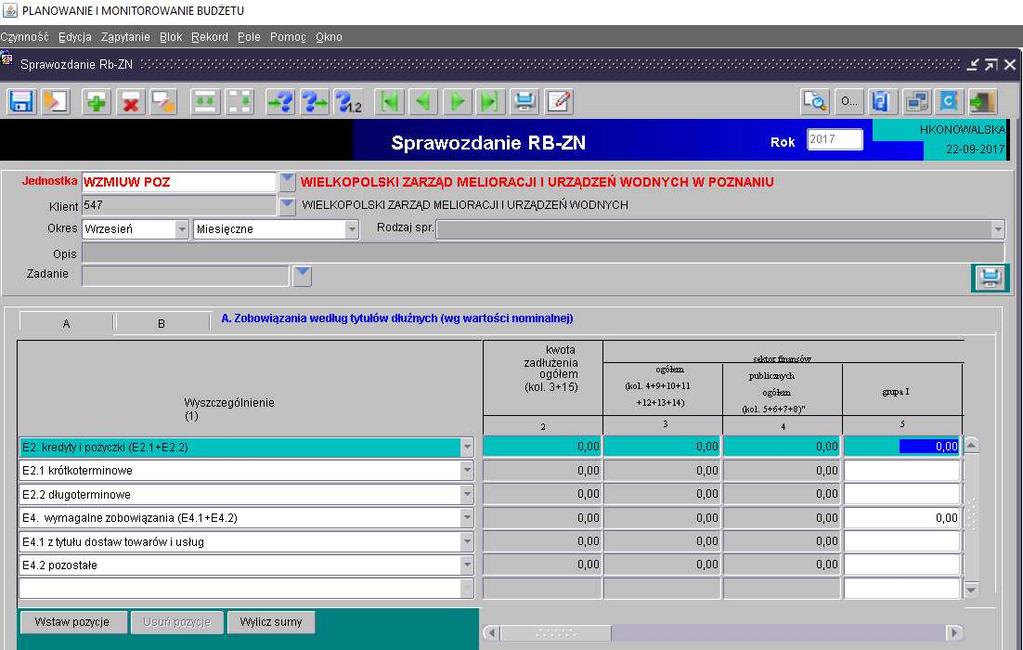This screenshot has height=650, width=1023.
Task: Click the toolbar printer icon
Action: (525, 102)
